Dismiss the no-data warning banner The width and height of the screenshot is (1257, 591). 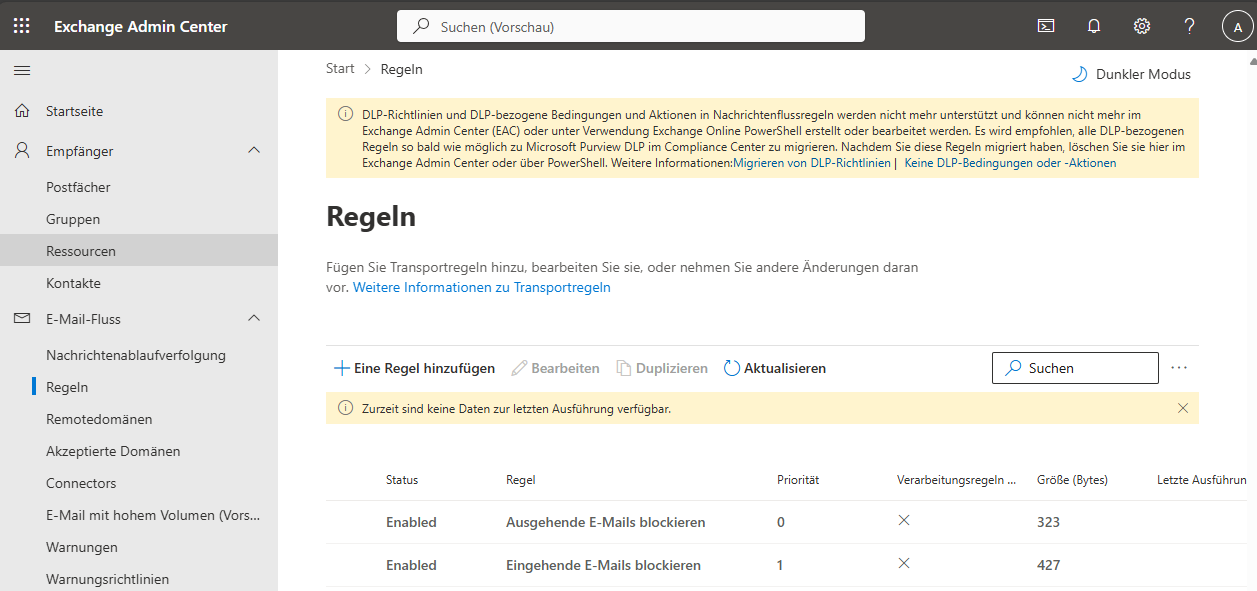[1183, 408]
